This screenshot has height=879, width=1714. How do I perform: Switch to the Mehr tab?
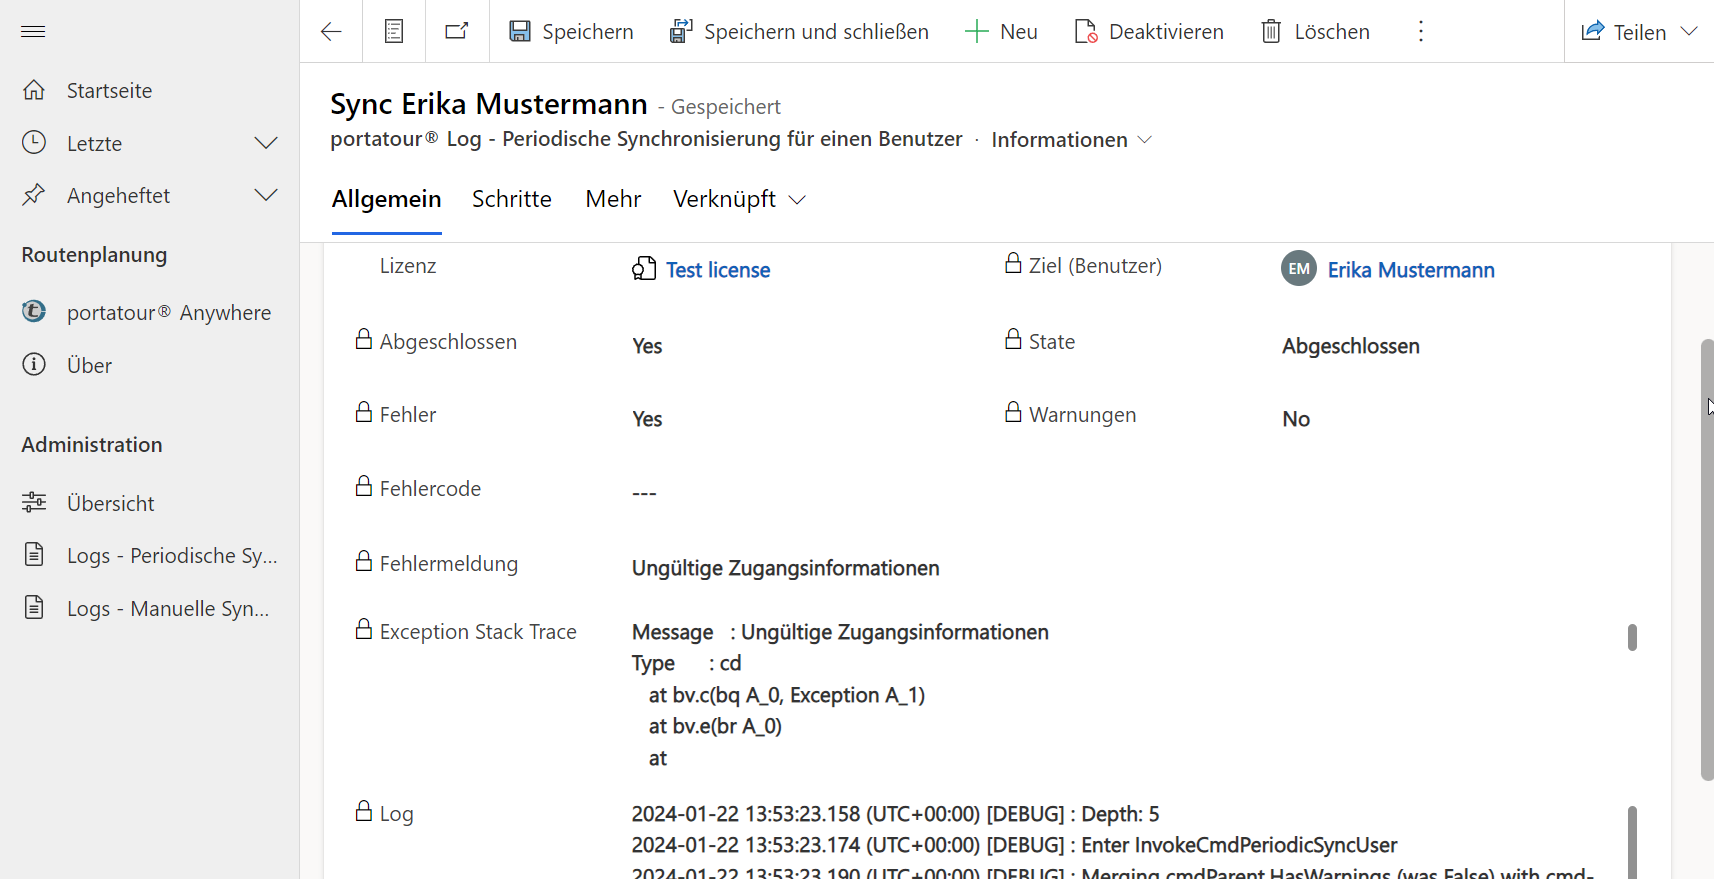tap(613, 199)
